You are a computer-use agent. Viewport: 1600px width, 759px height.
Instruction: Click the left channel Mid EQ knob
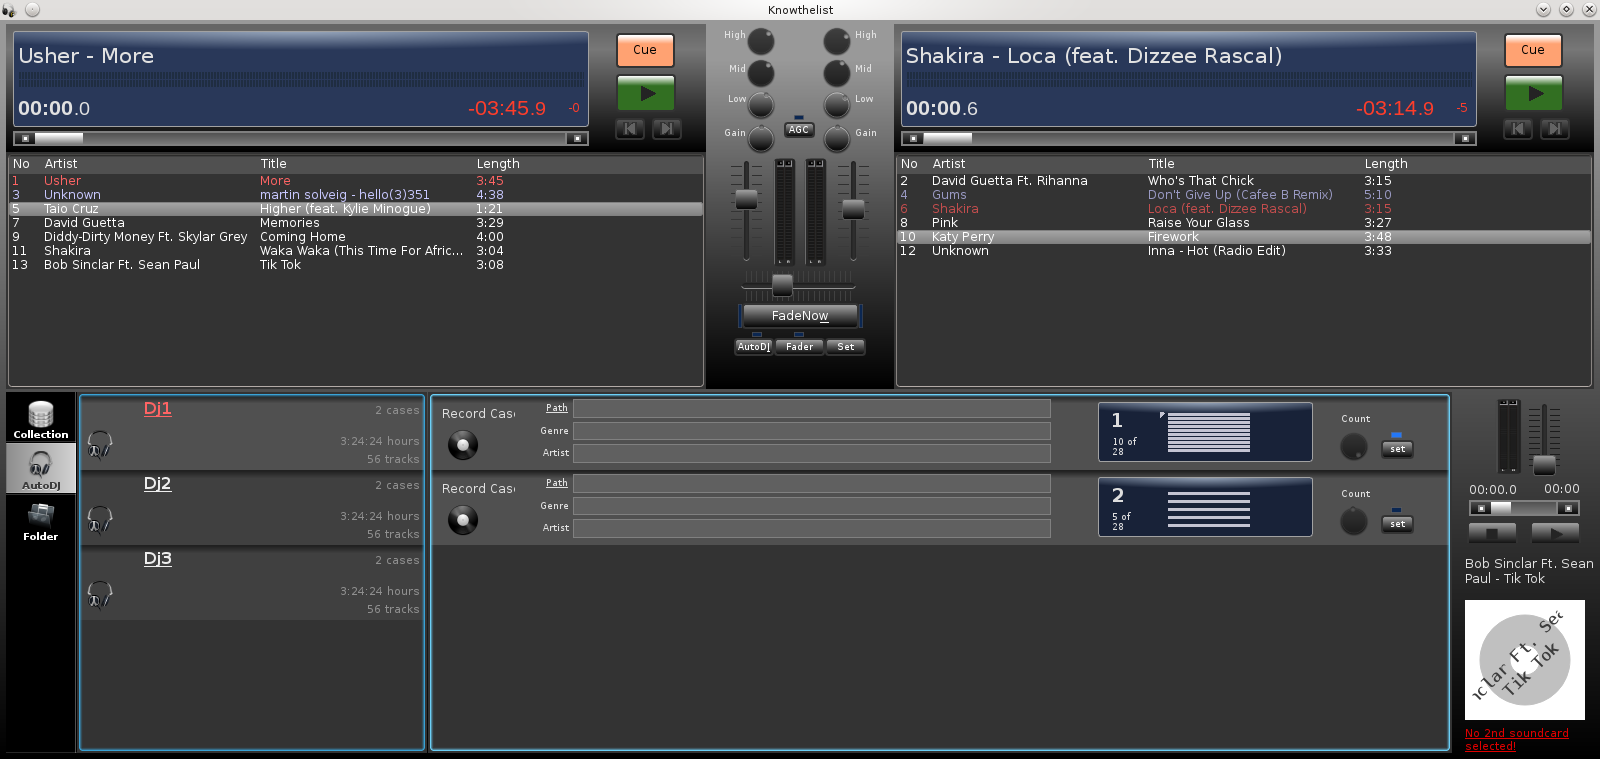[761, 73]
